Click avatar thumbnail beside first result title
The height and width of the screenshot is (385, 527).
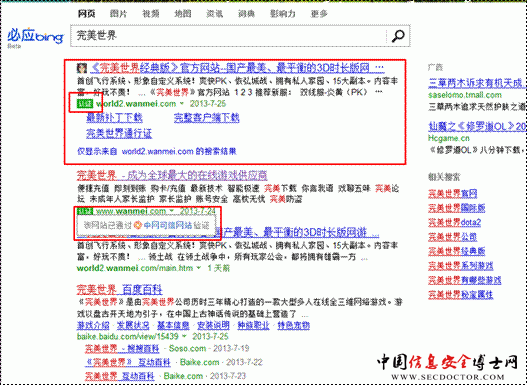(82, 68)
